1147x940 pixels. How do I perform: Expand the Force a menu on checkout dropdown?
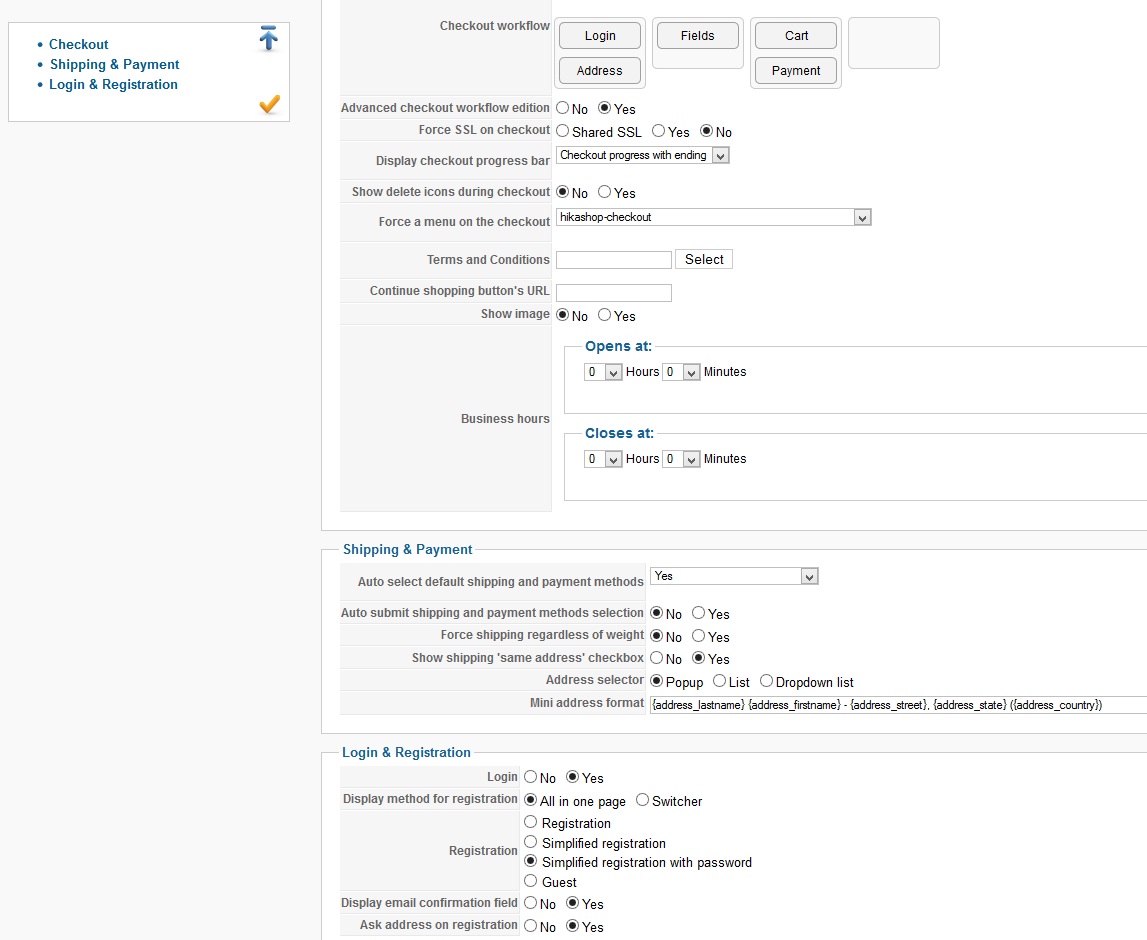(x=714, y=217)
